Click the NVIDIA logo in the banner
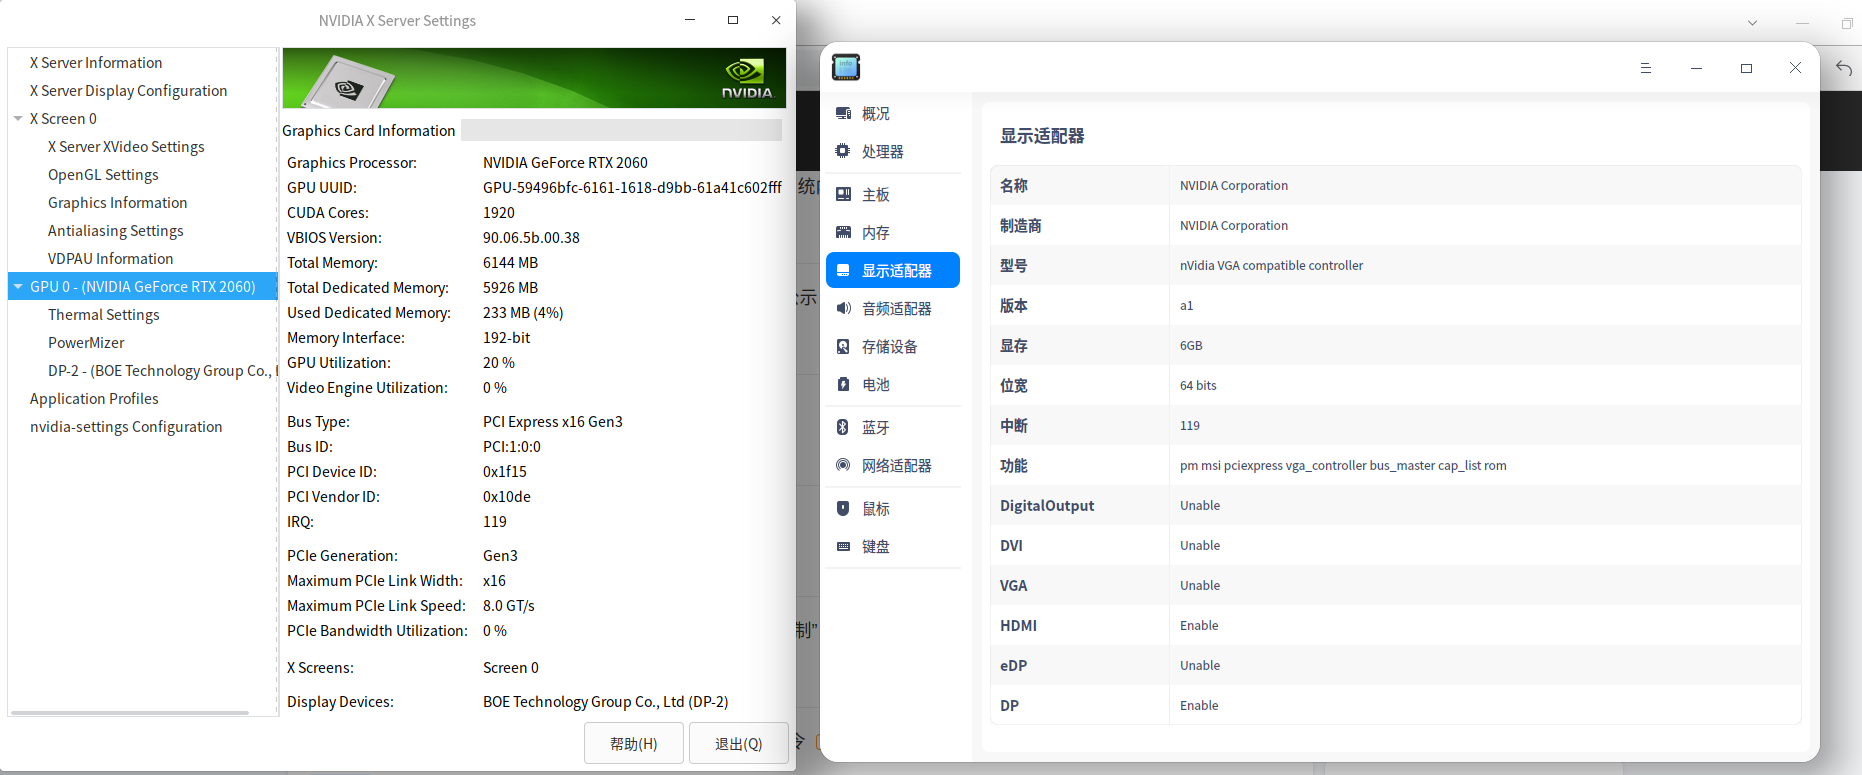 tap(747, 78)
